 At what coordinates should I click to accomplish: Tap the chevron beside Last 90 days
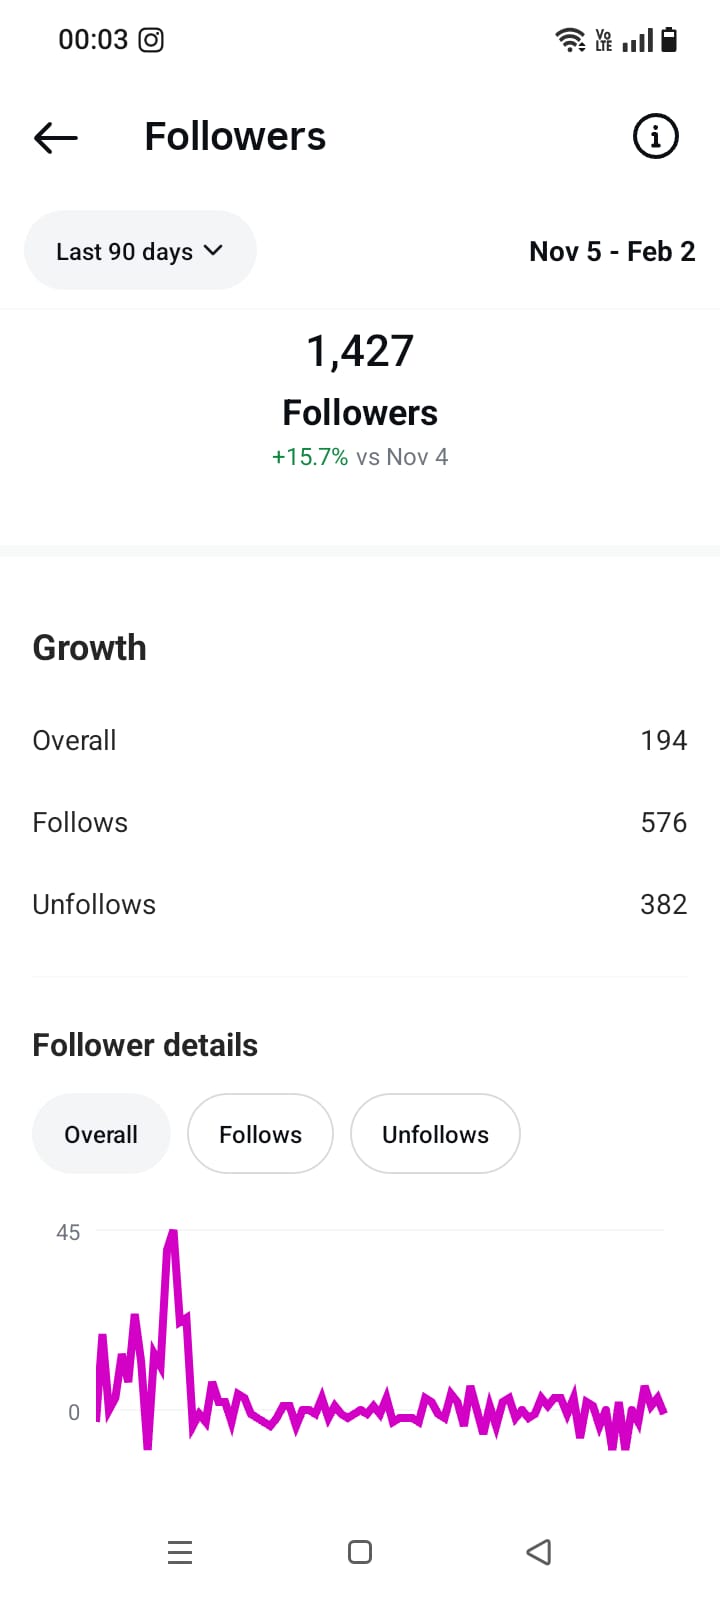213,250
